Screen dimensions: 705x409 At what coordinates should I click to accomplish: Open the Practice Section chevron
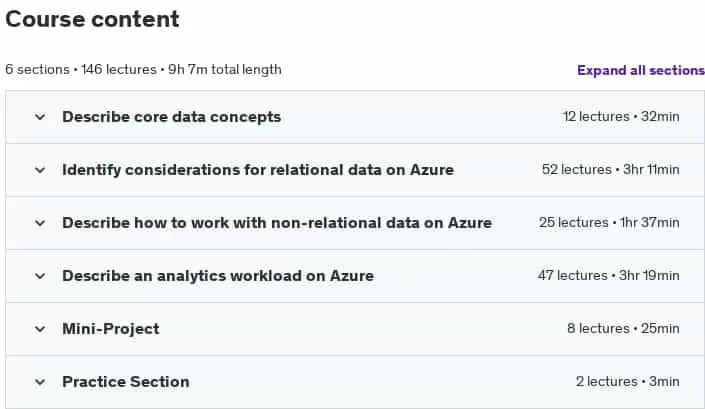click(x=40, y=382)
